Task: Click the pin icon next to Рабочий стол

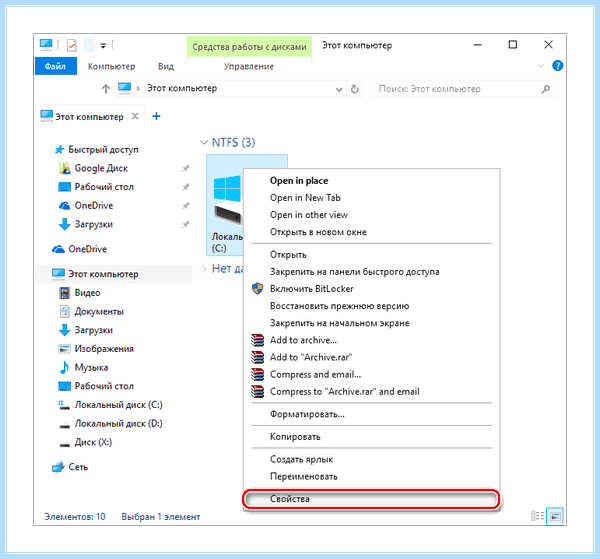Action: tap(186, 187)
